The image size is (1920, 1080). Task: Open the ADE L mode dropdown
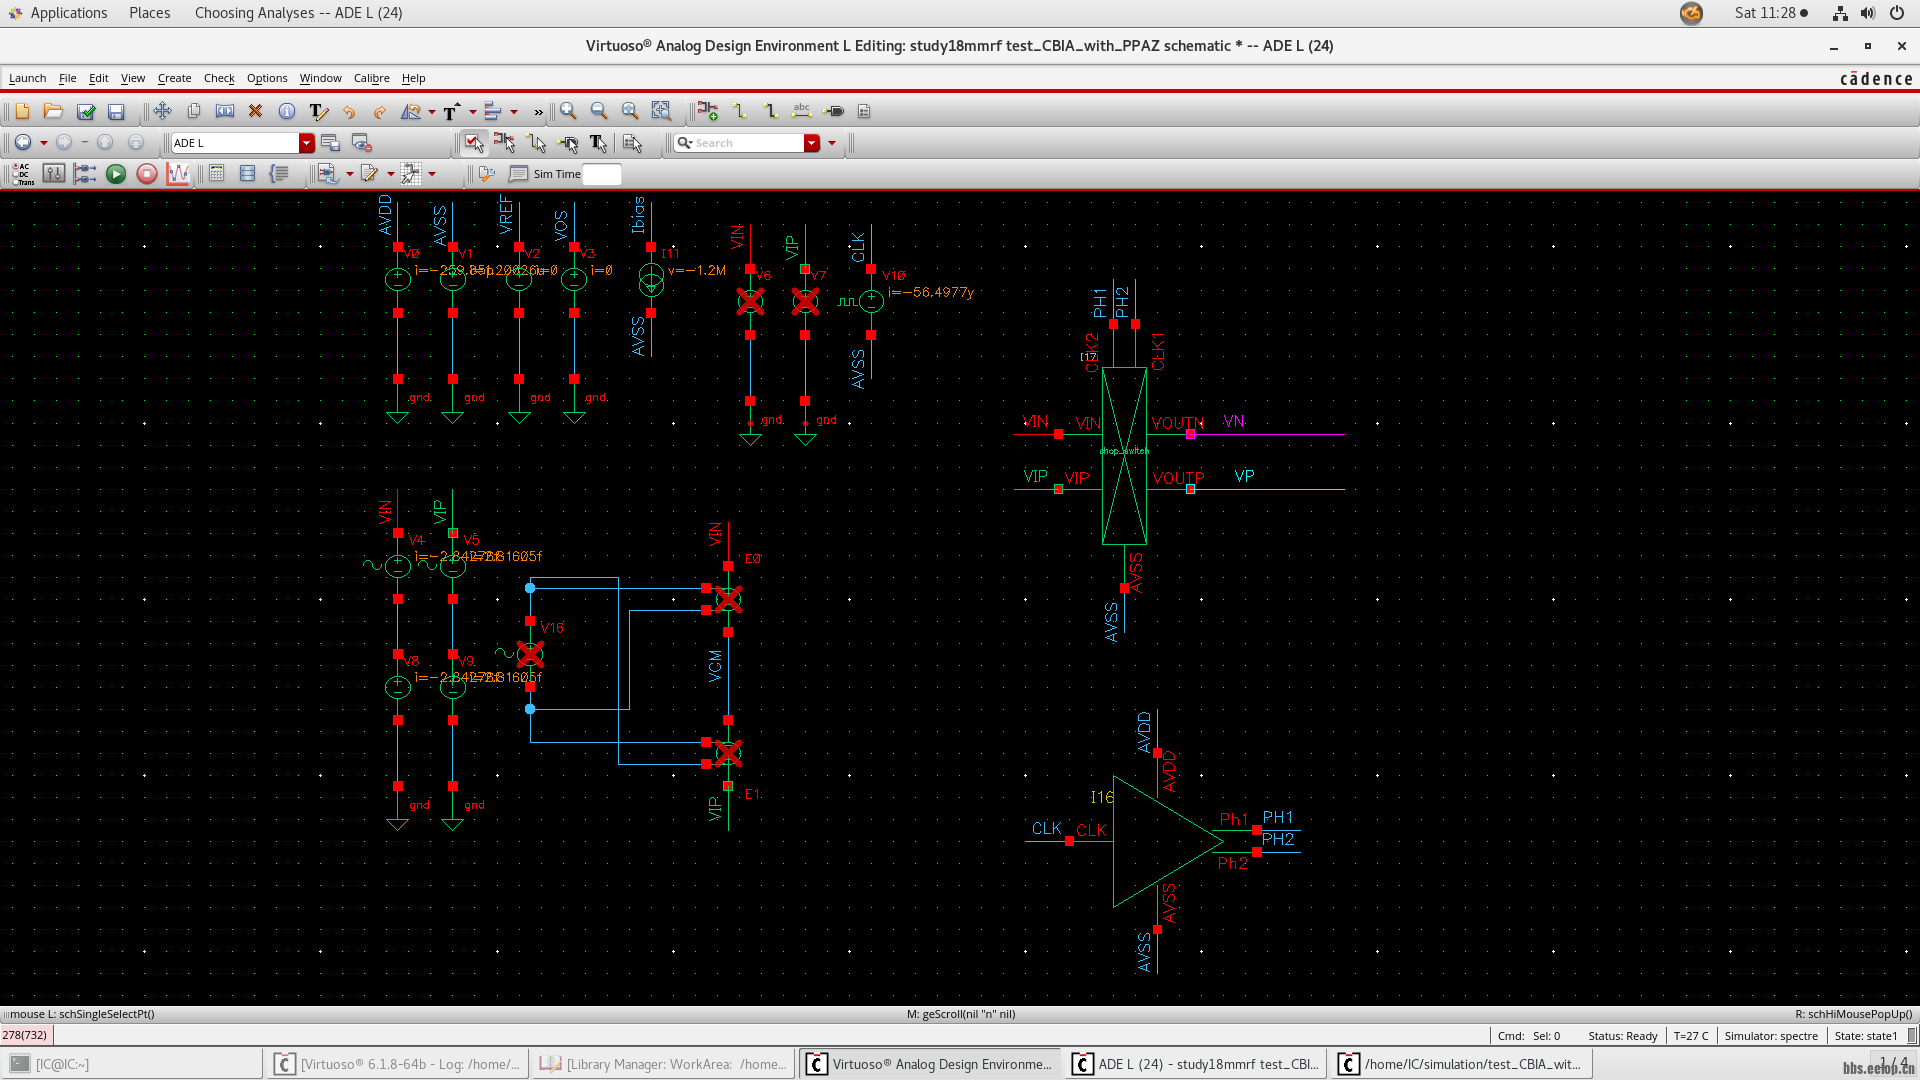[x=307, y=143]
